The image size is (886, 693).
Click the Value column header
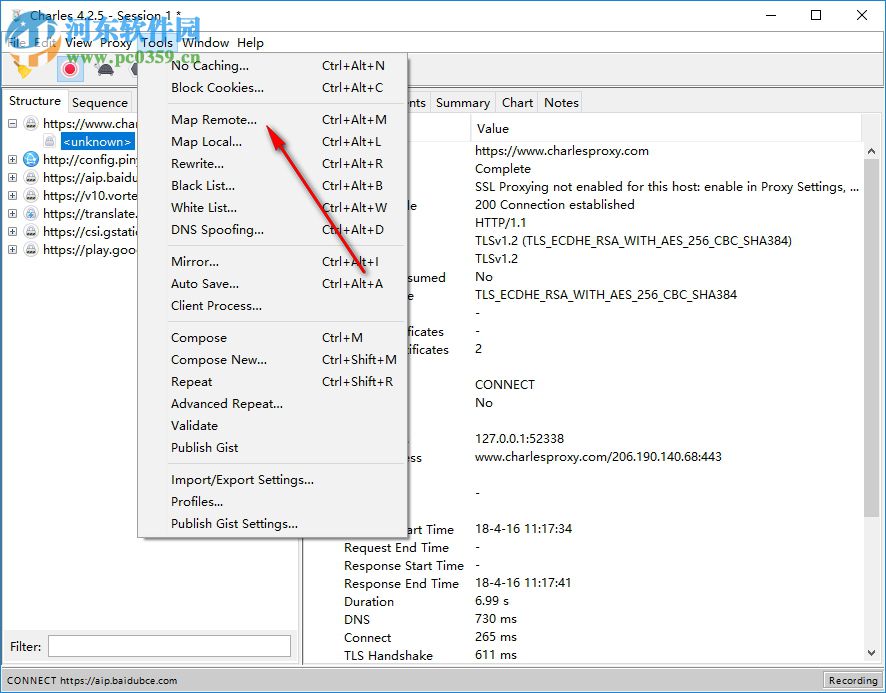[x=666, y=129]
